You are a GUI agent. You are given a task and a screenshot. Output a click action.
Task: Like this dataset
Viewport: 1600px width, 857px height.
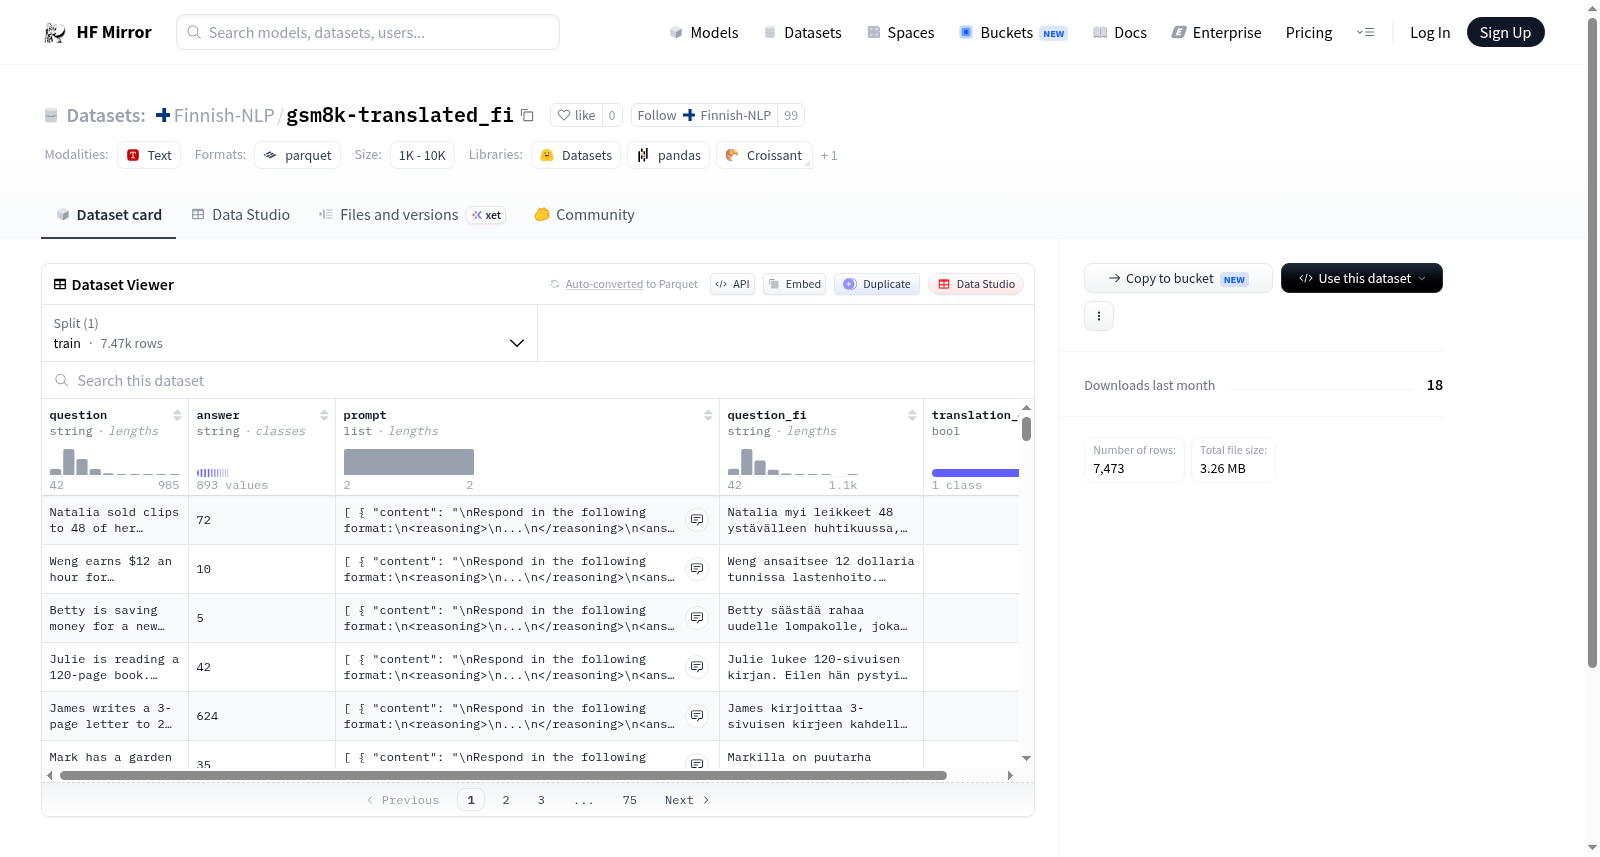pyautogui.click(x=576, y=116)
